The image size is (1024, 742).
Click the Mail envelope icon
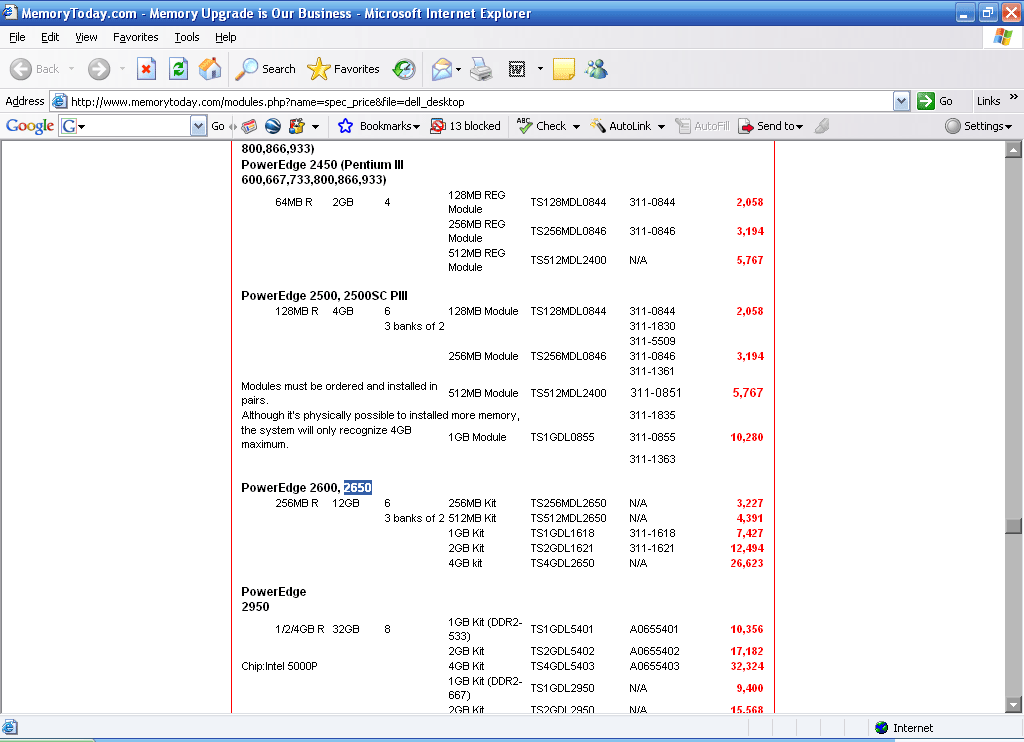tap(441, 69)
